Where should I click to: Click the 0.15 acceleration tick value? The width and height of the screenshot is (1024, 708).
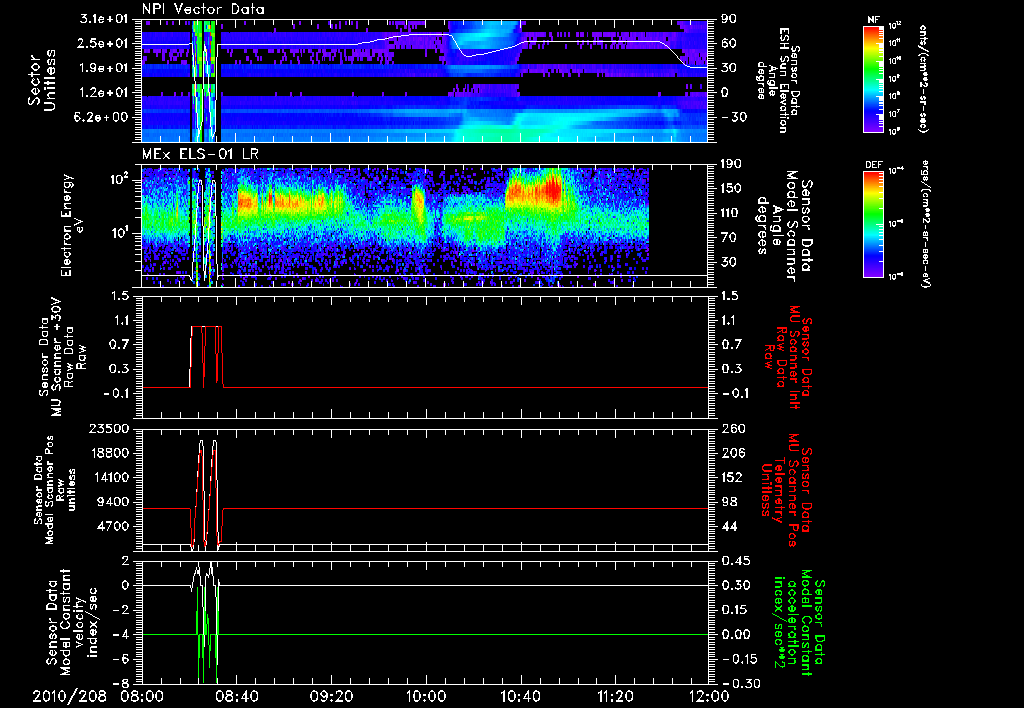click(735, 610)
